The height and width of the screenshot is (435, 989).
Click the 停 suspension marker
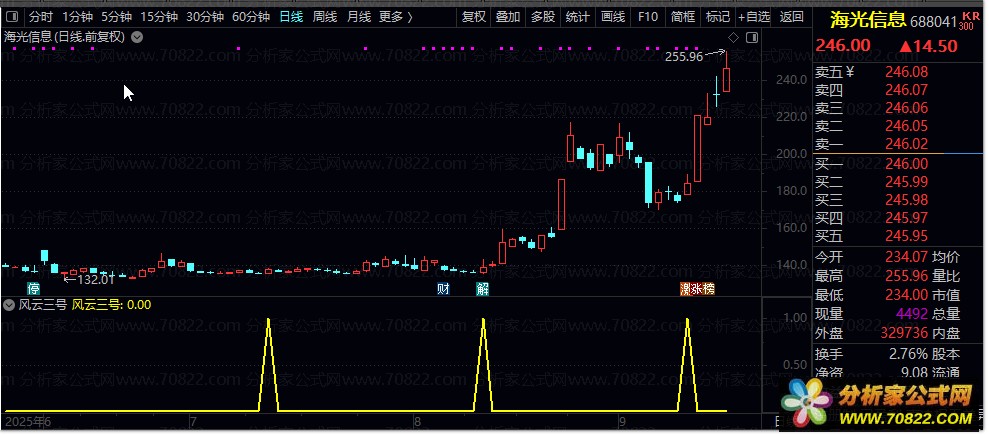point(33,289)
